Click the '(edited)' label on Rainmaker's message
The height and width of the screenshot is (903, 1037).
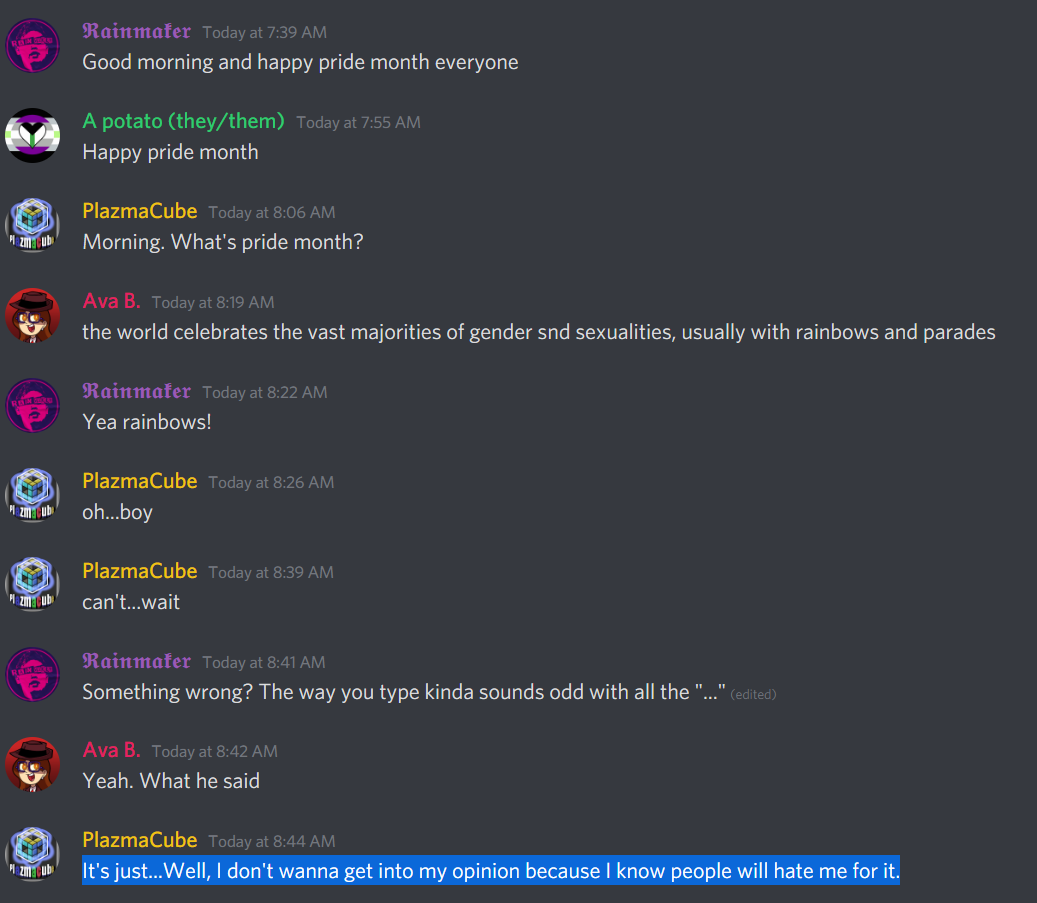click(753, 695)
